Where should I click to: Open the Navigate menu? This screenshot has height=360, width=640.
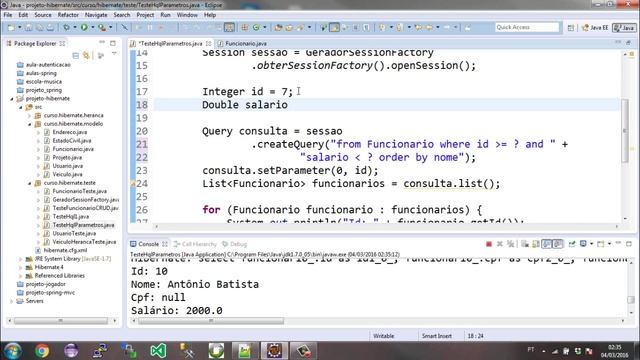(96, 15)
